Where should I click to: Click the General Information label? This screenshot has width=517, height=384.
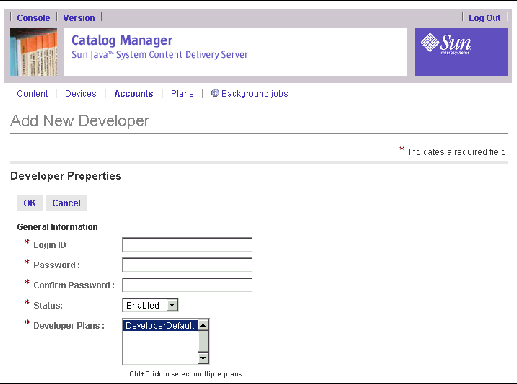click(57, 227)
